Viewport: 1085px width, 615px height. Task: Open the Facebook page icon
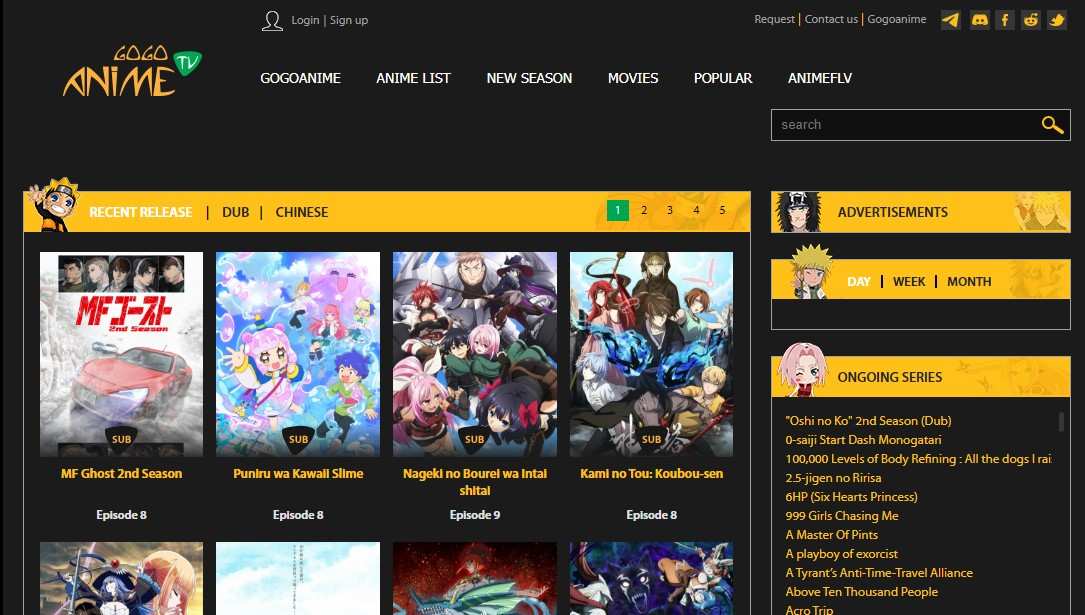[x=1005, y=20]
